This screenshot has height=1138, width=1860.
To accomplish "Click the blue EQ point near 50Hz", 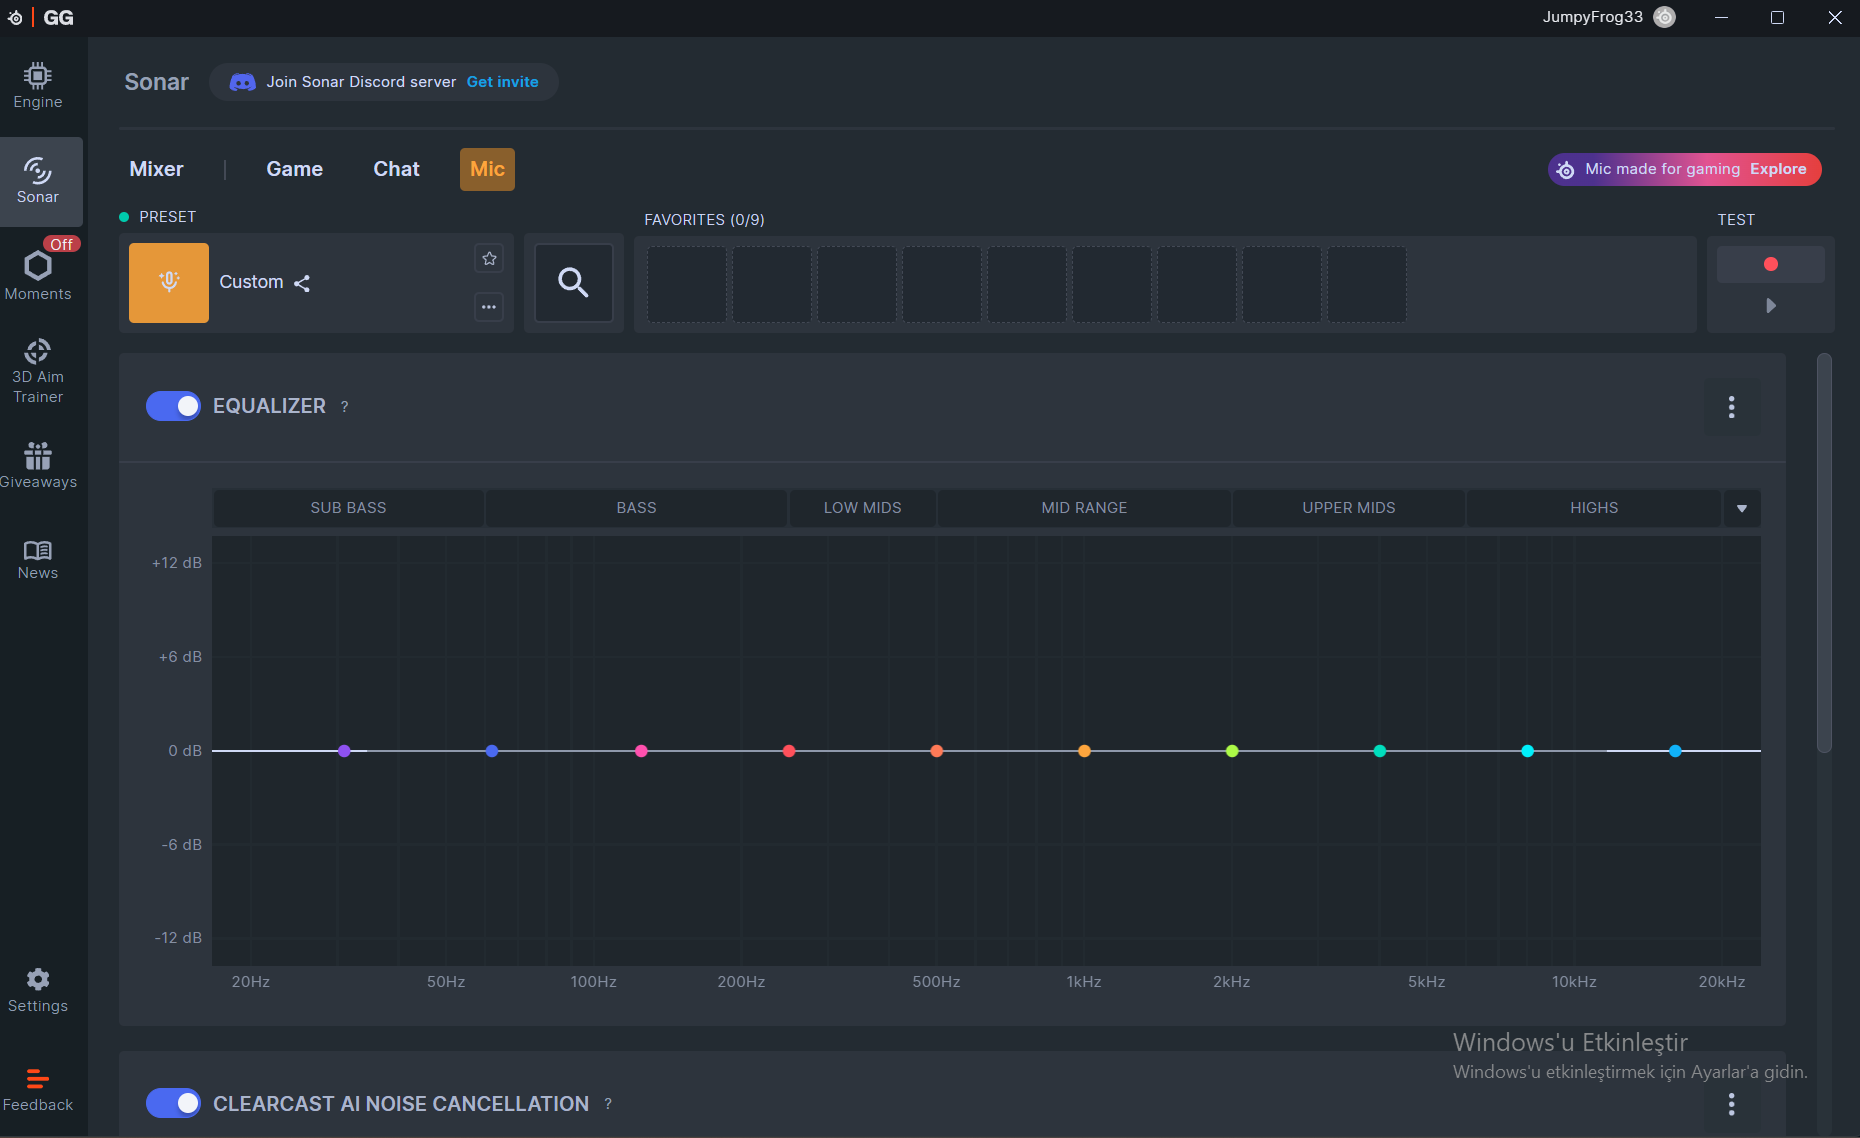I will 492,751.
